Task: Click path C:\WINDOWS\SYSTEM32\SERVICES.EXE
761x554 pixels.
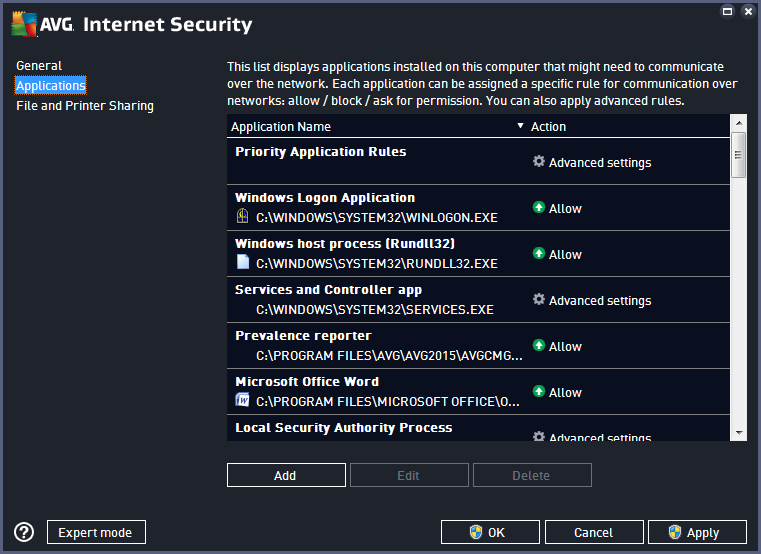Action: [x=375, y=310]
